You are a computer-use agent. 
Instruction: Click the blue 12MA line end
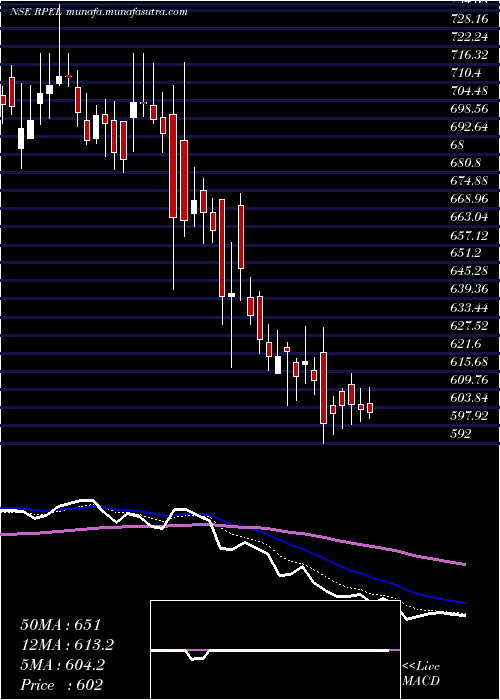click(464, 603)
